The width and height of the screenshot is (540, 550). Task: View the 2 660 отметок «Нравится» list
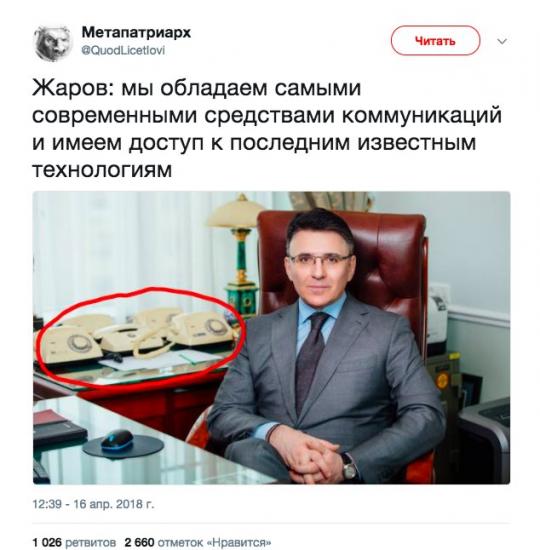pyautogui.click(x=198, y=542)
